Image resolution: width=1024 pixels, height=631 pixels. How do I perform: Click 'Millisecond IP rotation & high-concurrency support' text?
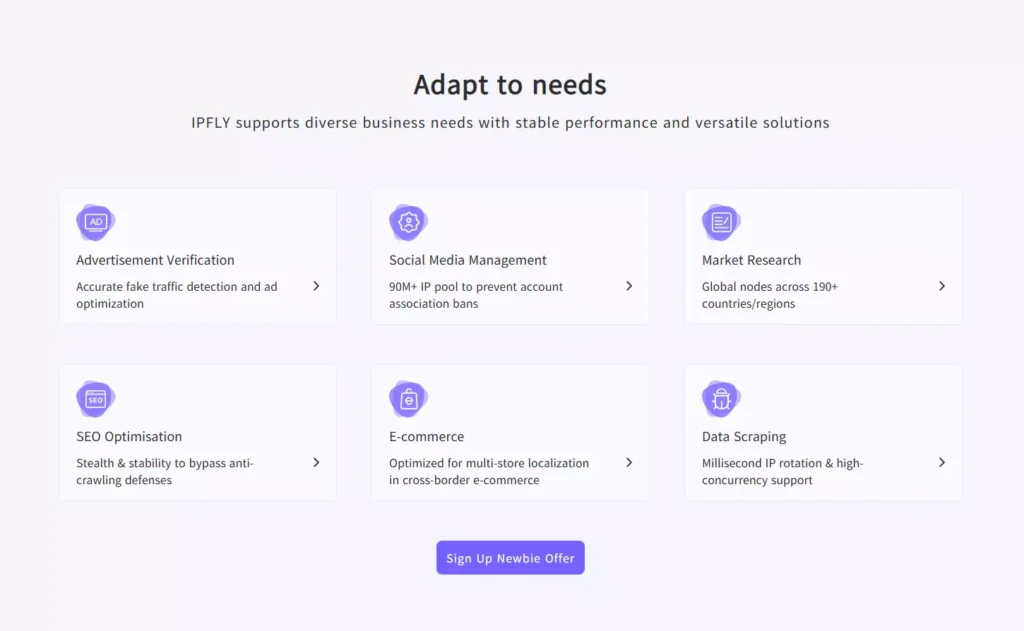(x=782, y=472)
